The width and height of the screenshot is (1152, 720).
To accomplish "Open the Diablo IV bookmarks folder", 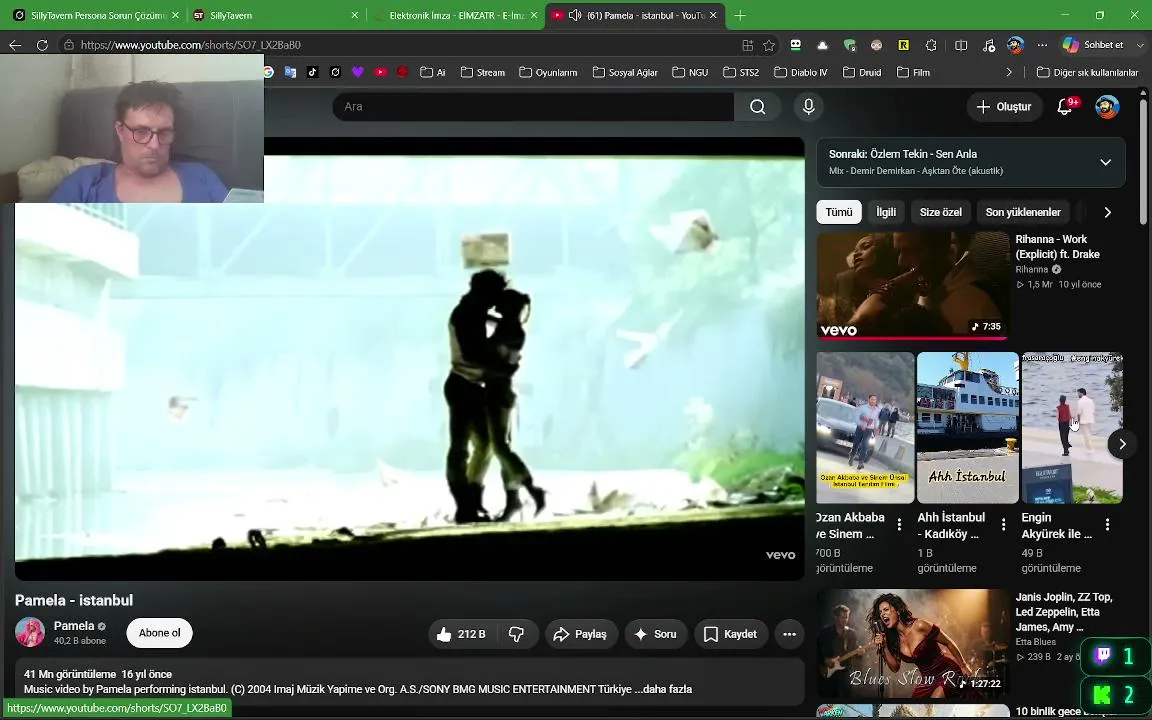I will (x=801, y=72).
